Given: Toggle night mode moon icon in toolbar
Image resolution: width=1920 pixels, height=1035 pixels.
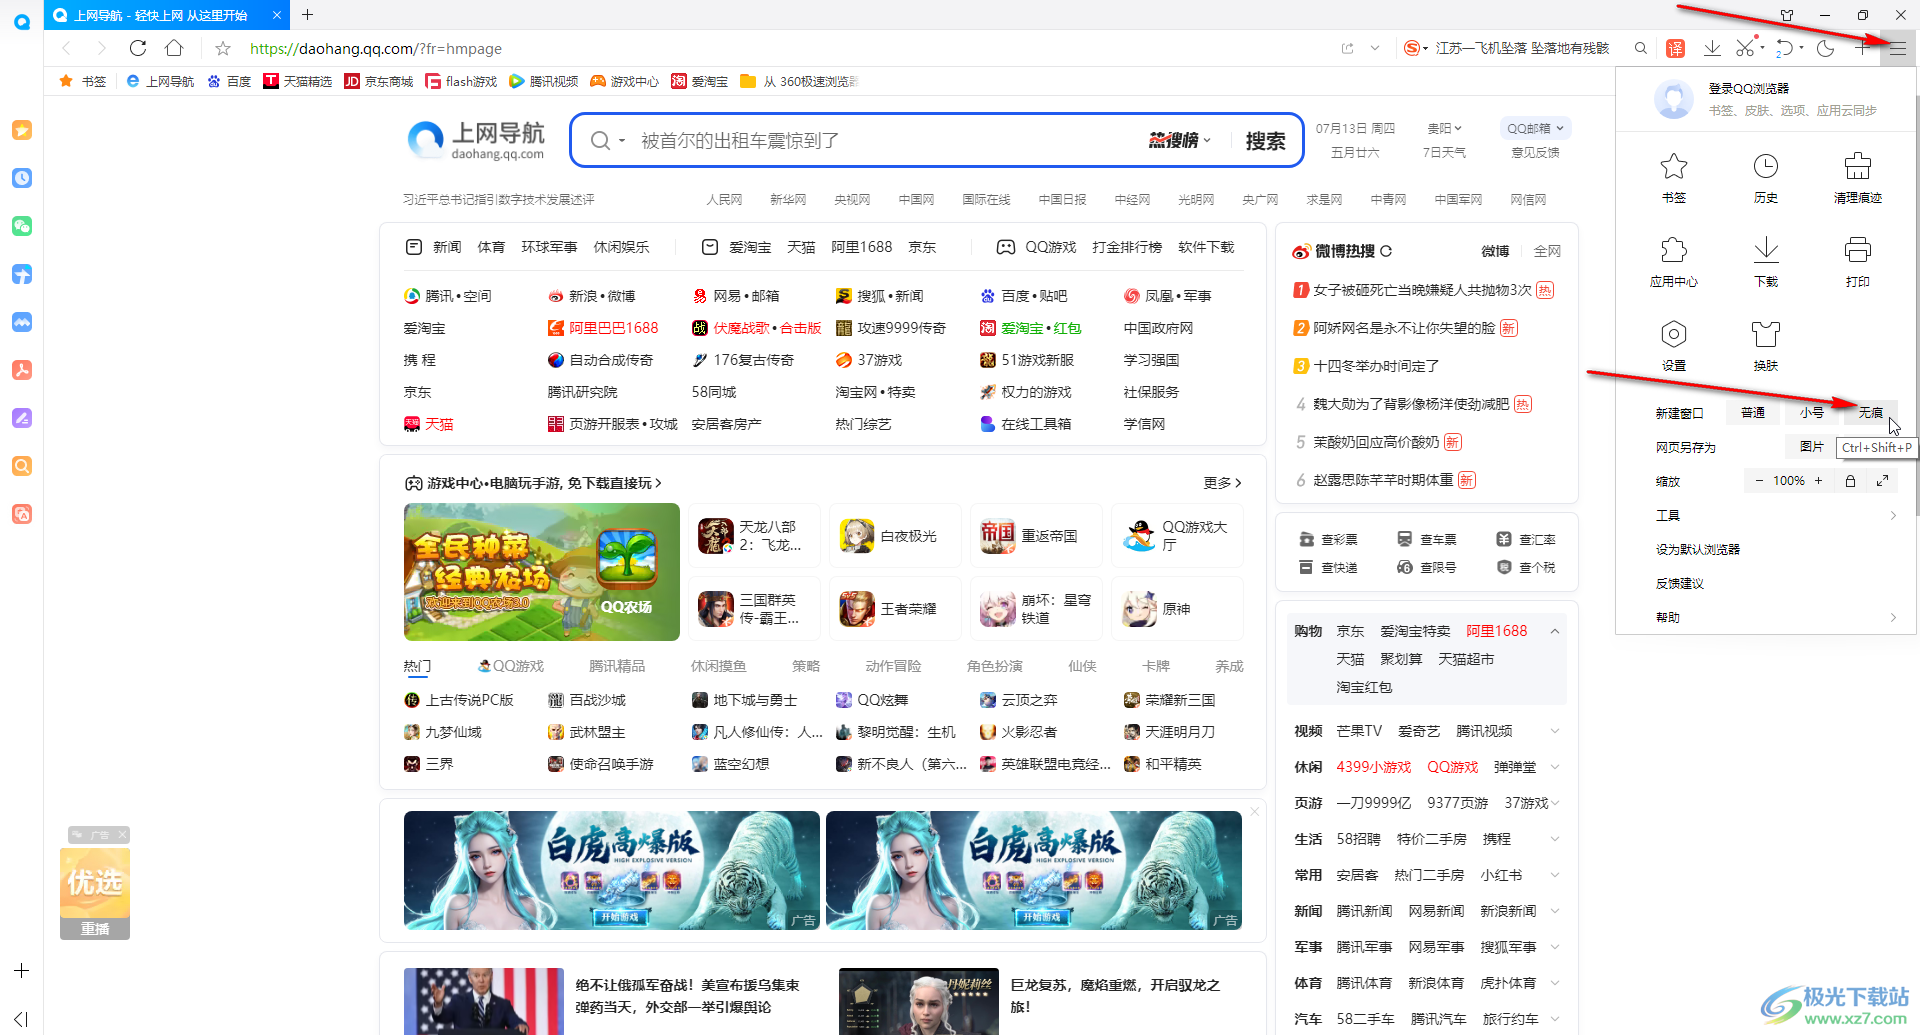Looking at the screenshot, I should coord(1825,48).
